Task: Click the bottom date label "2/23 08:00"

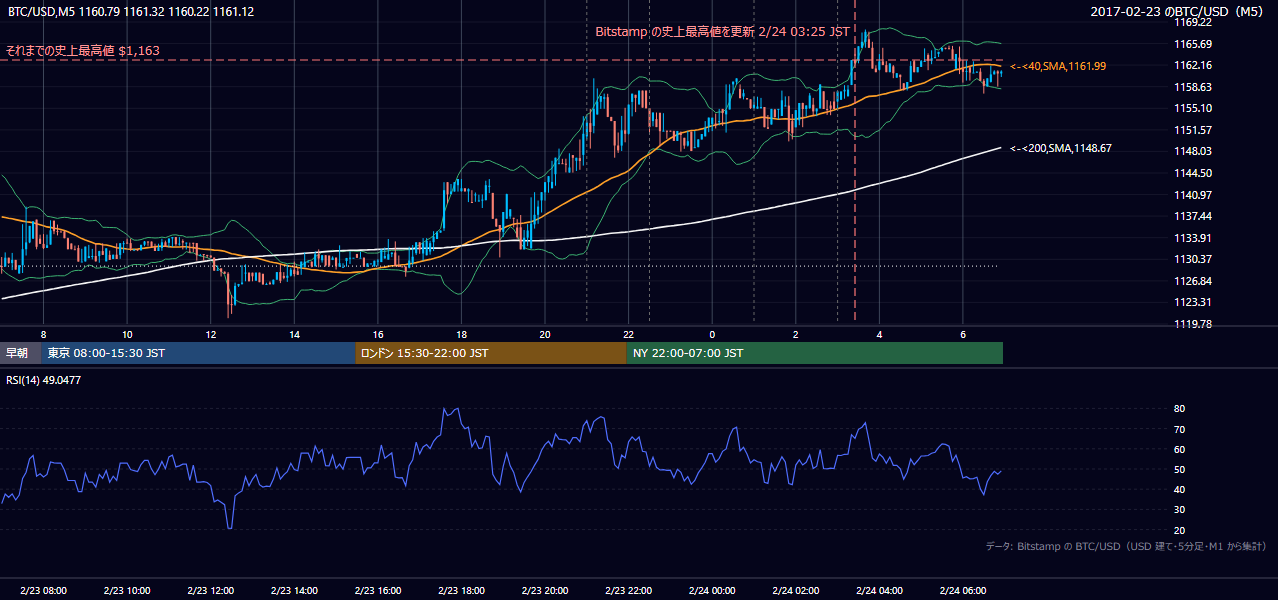Action: tap(42, 591)
